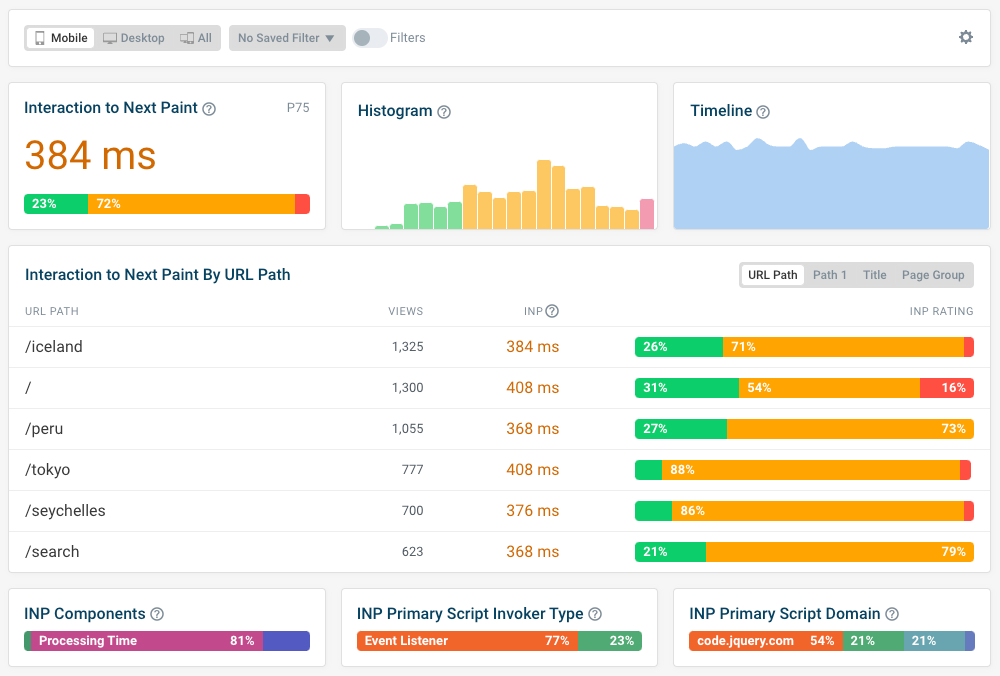Click the settings gear icon

pyautogui.click(x=965, y=36)
